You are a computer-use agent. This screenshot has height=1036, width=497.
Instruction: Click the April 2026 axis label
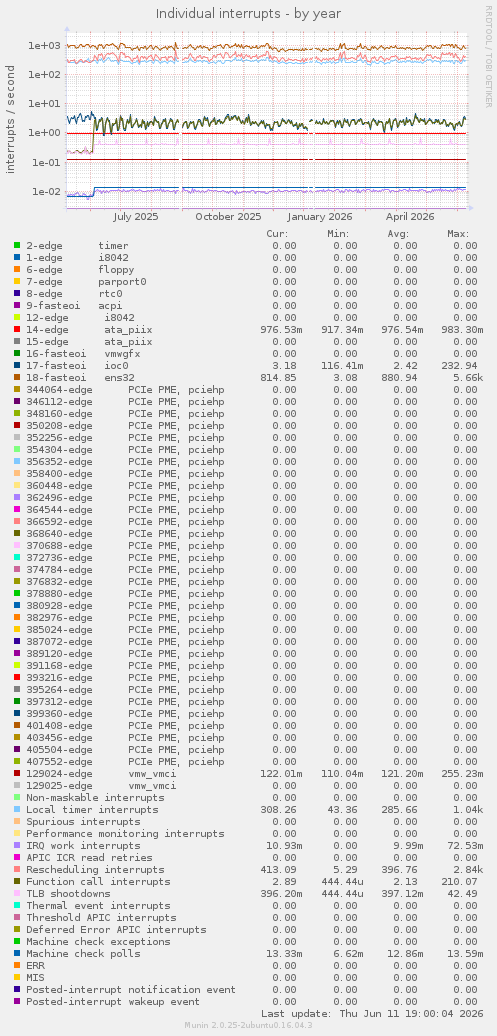[x=410, y=217]
